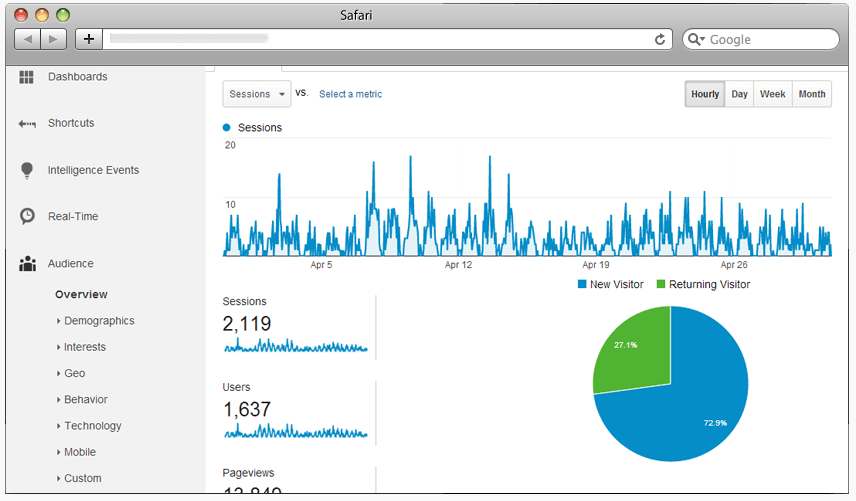The width and height of the screenshot is (856, 501).
Task: Select the Month view button
Action: 812,94
